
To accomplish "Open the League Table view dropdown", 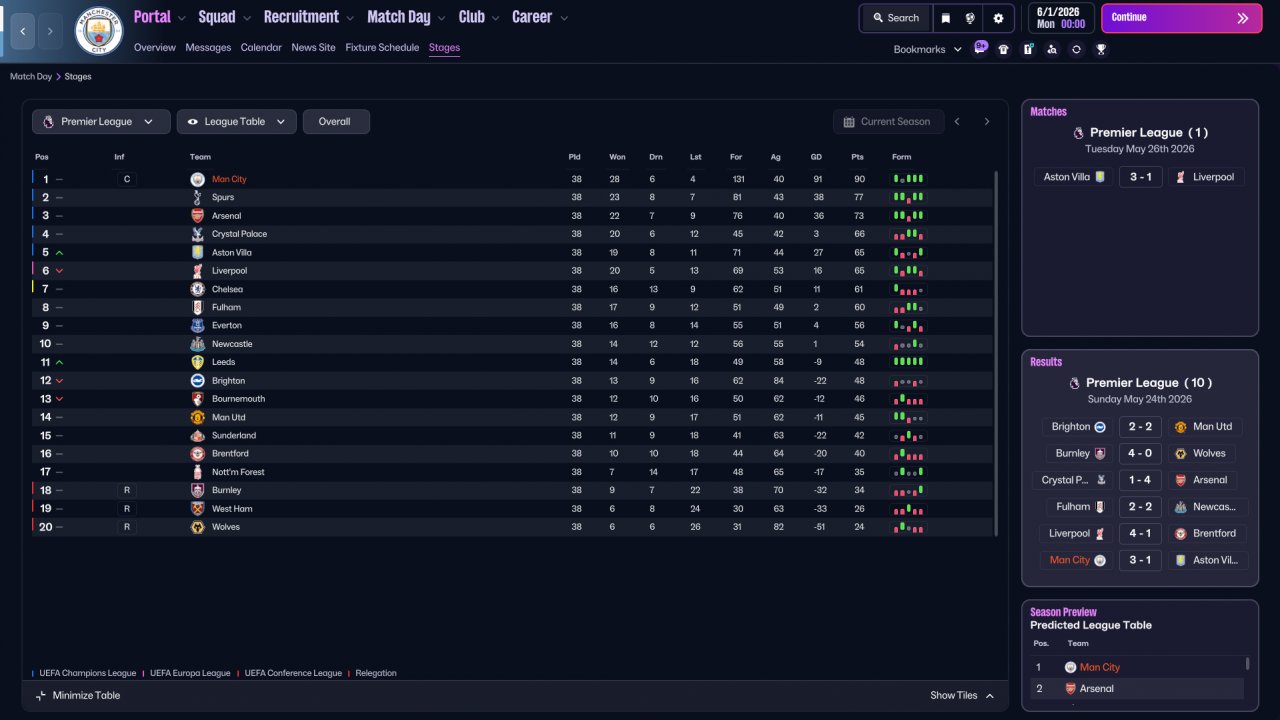I will click(x=237, y=122).
